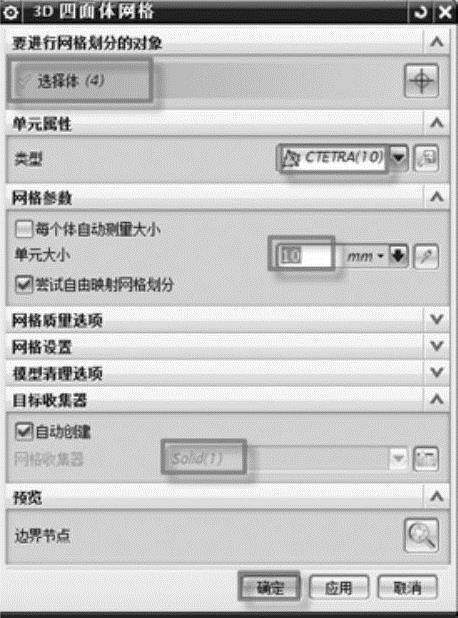
Task: Click the dialog settings gear icon
Action: click(11, 12)
